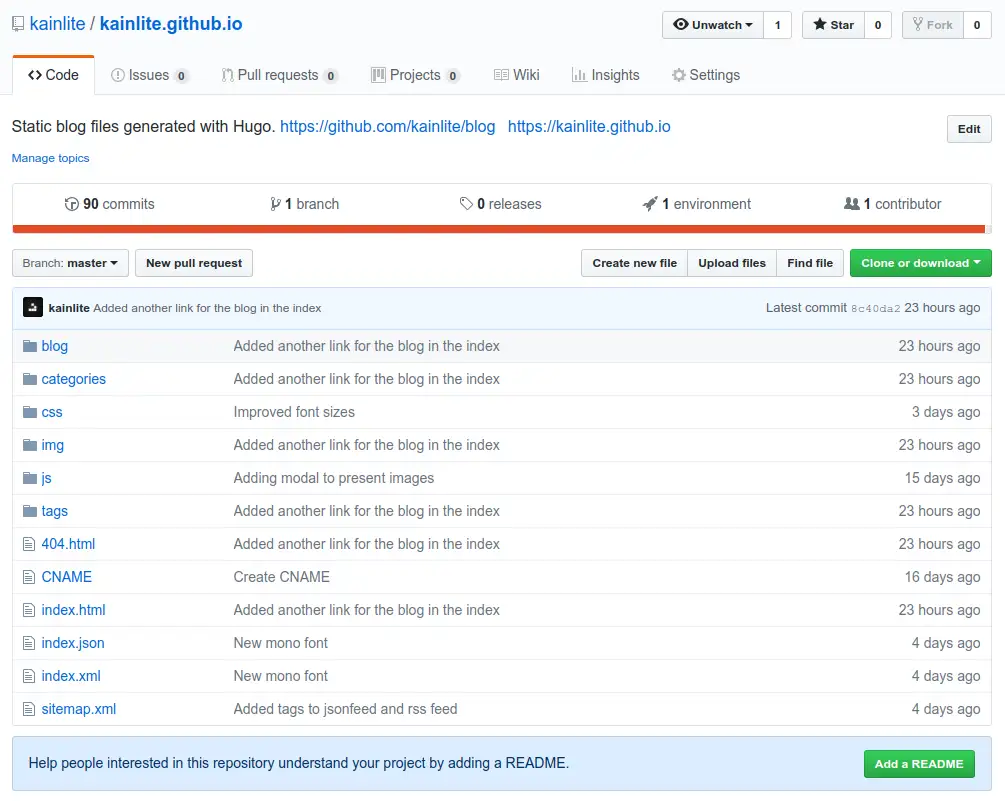Open the https://kainlite.github.io website link

(x=589, y=126)
